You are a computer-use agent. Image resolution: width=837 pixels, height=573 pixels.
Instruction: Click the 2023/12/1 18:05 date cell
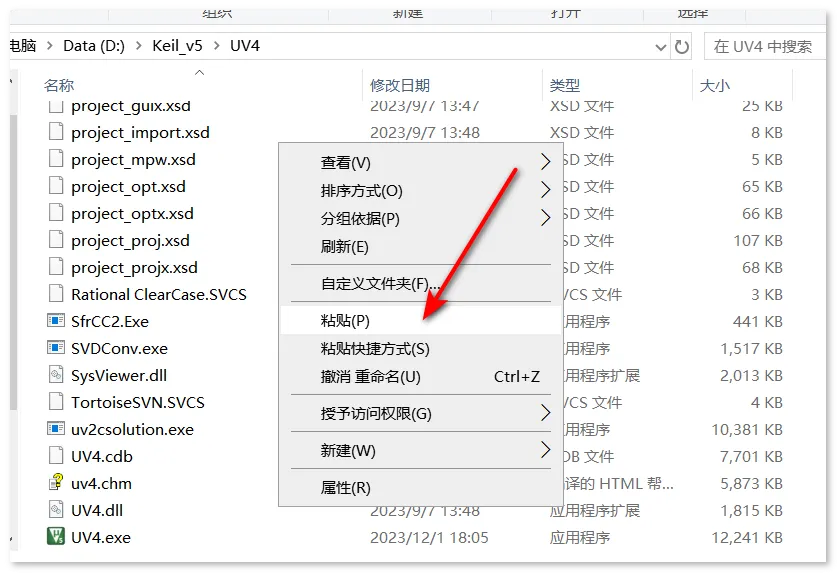[429, 537]
